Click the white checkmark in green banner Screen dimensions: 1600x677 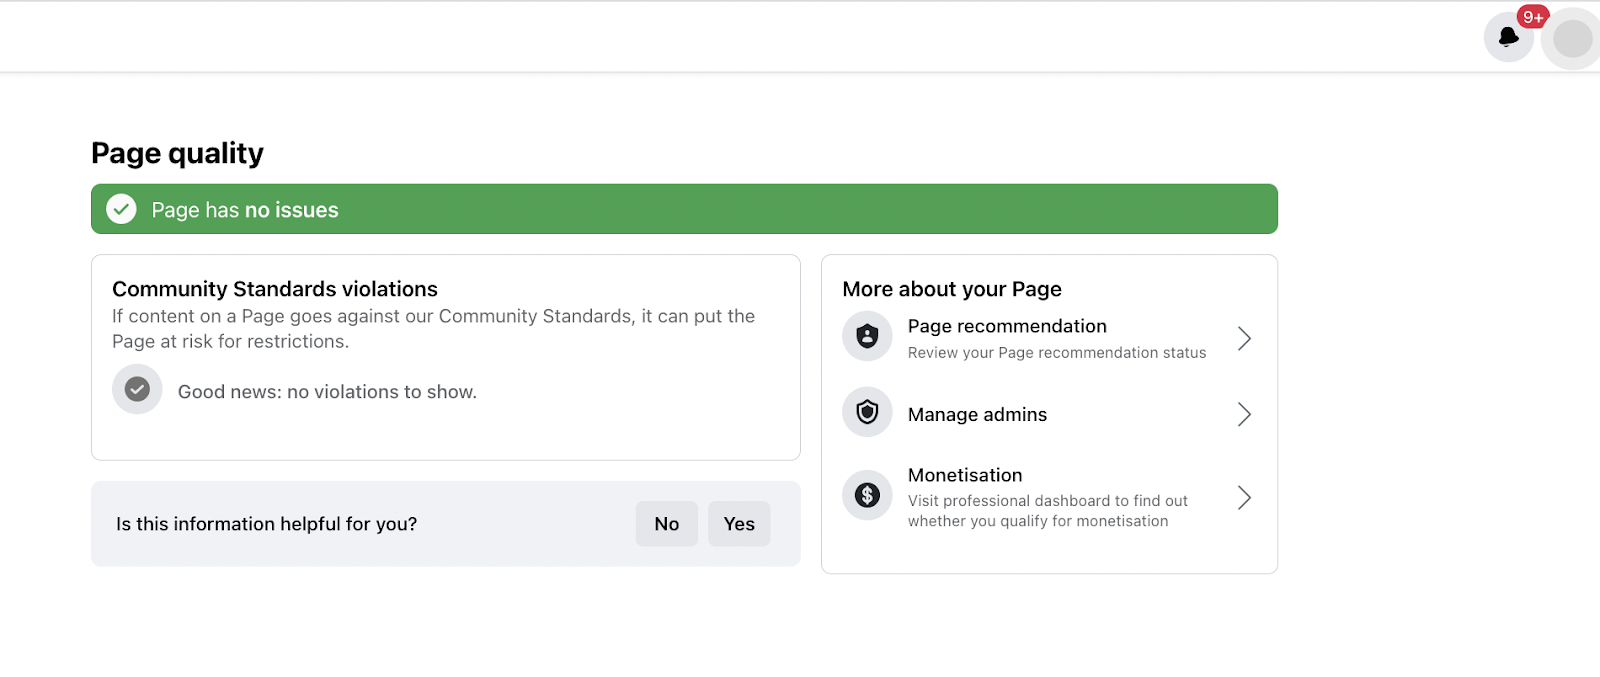pyautogui.click(x=121, y=209)
